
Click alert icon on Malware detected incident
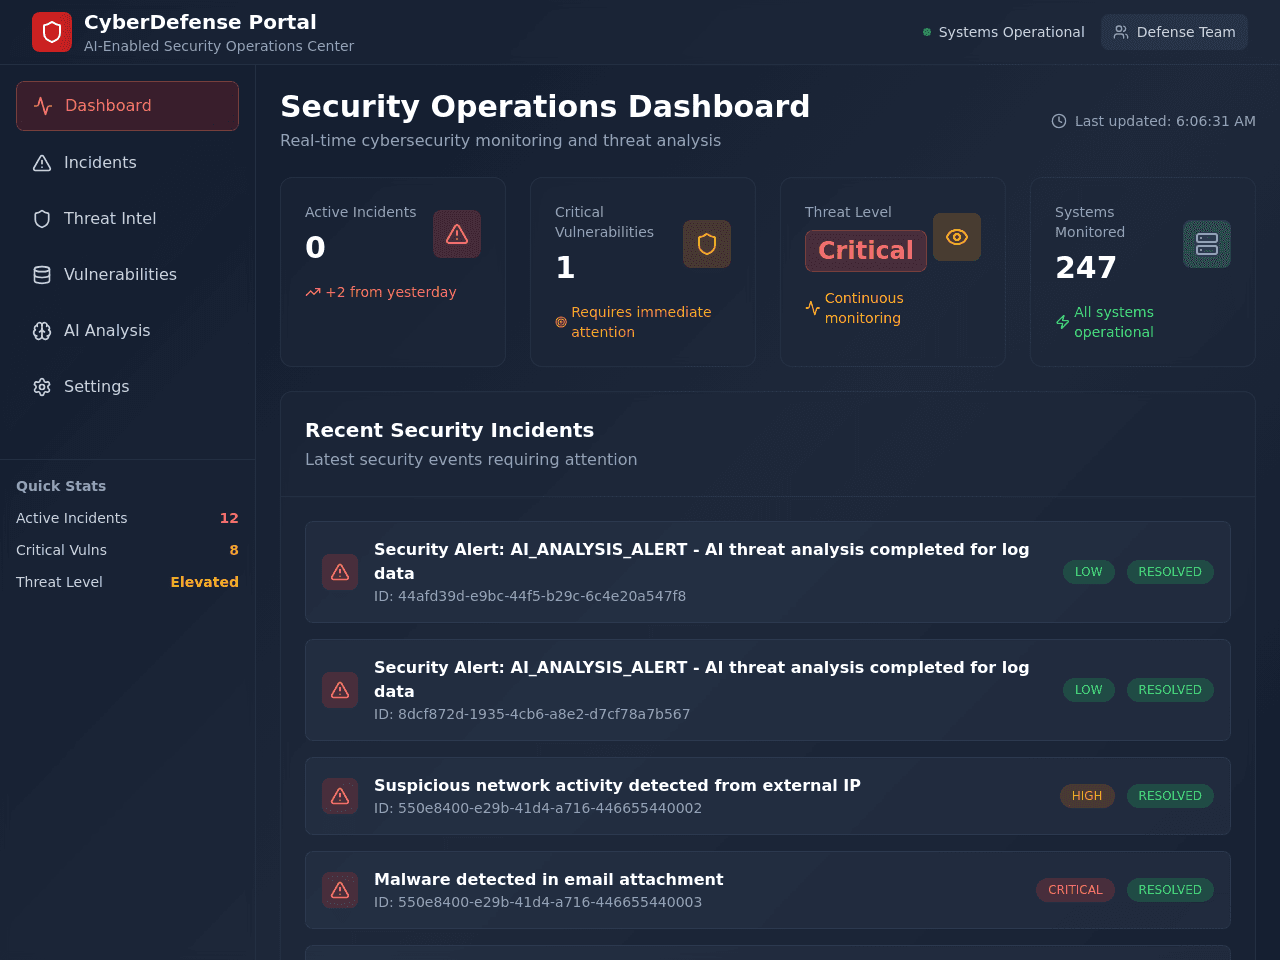pyautogui.click(x=340, y=890)
